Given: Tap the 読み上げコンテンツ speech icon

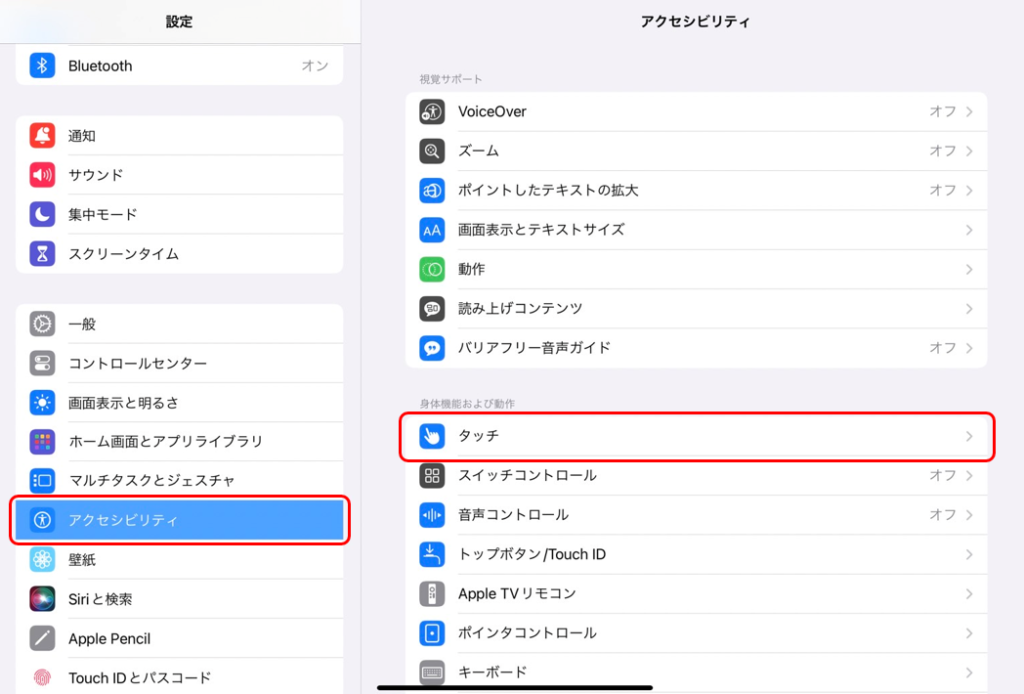Looking at the screenshot, I should [x=432, y=308].
